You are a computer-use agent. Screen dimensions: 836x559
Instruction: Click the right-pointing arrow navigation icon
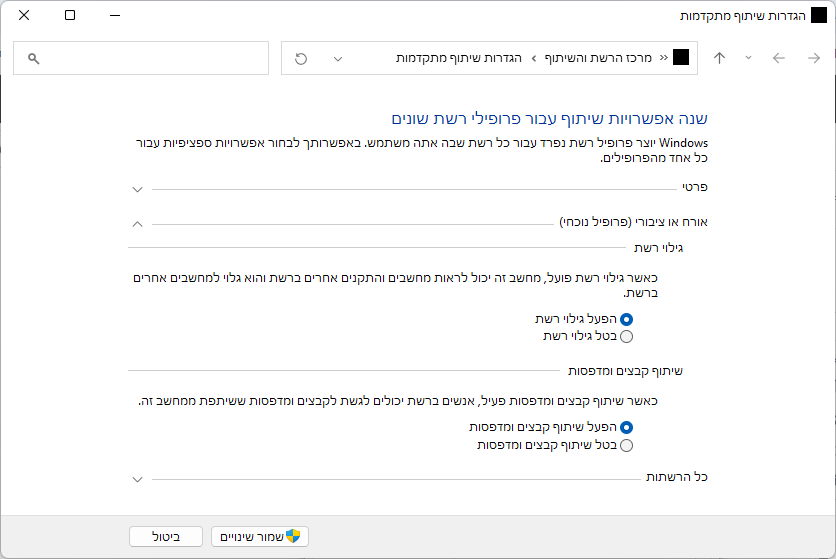pos(813,59)
